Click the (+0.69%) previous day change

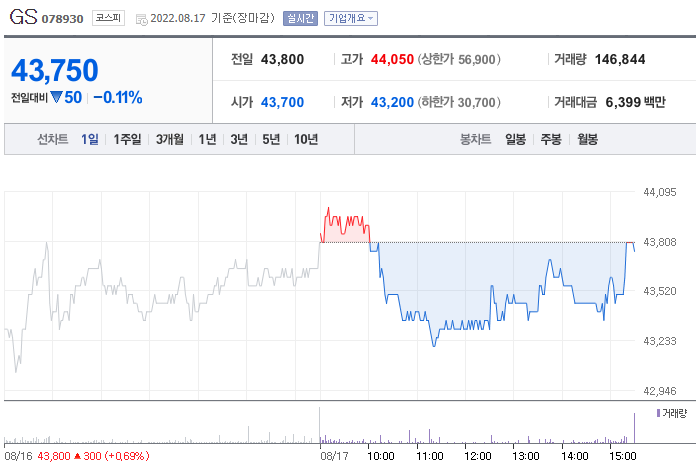[x=127, y=456]
